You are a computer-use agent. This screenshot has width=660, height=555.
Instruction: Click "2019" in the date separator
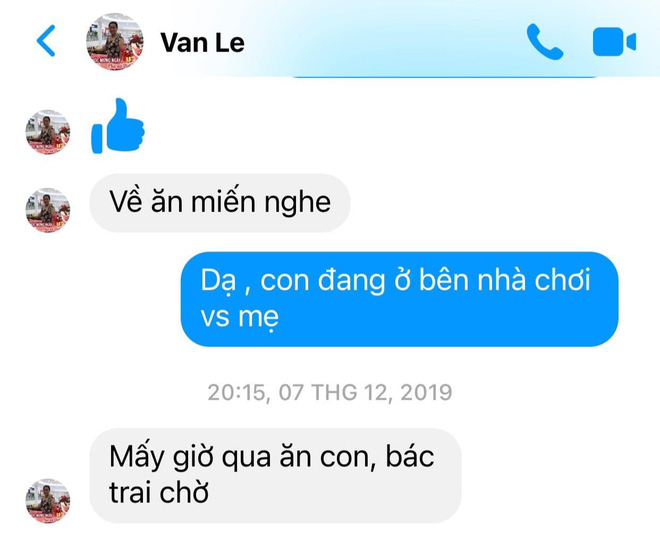(426, 392)
